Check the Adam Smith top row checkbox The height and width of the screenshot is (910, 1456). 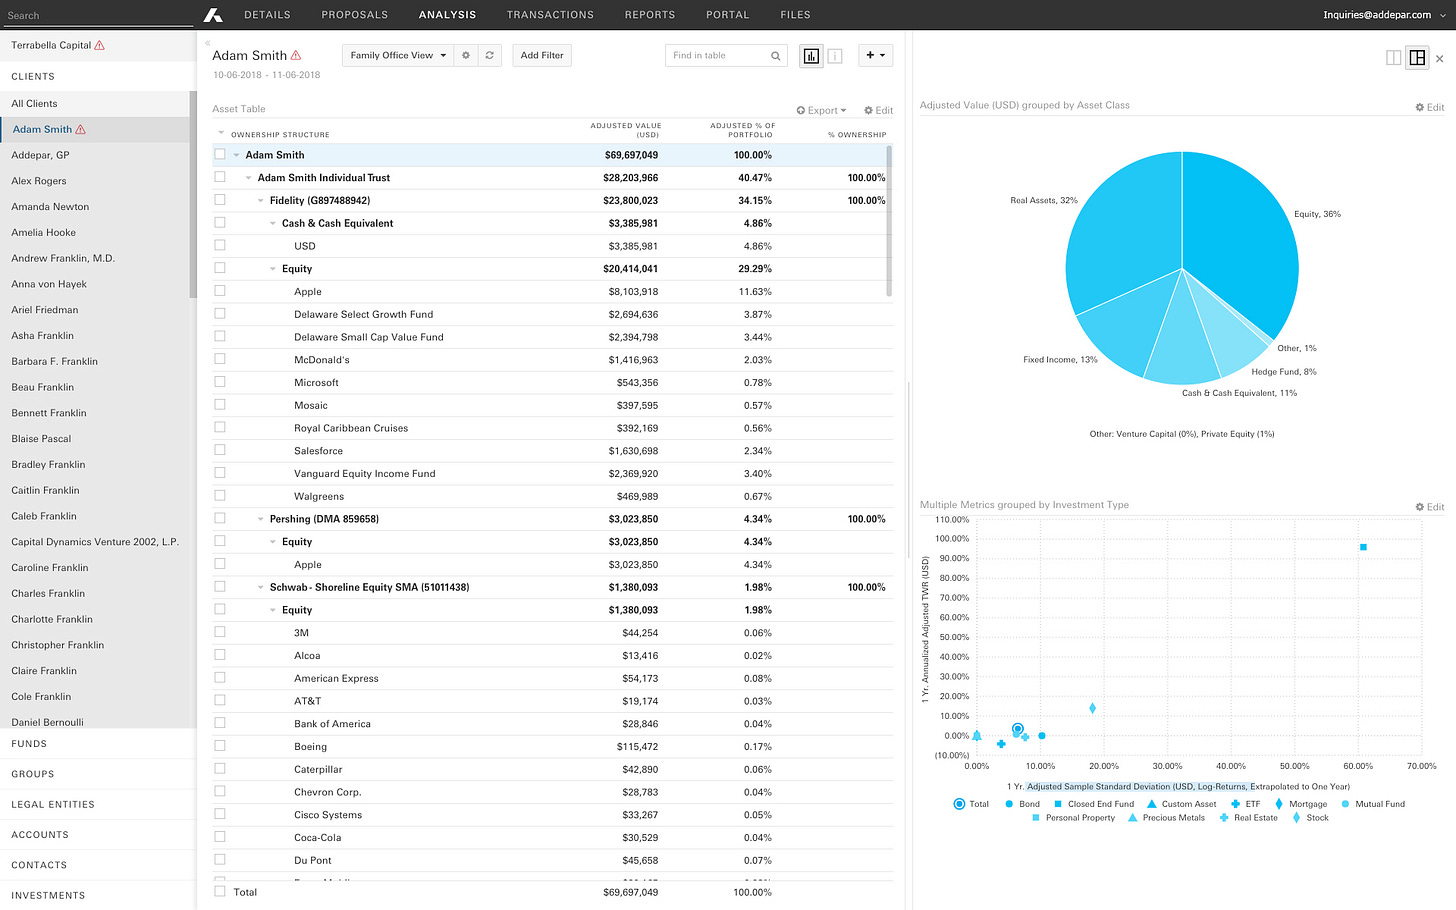click(220, 155)
